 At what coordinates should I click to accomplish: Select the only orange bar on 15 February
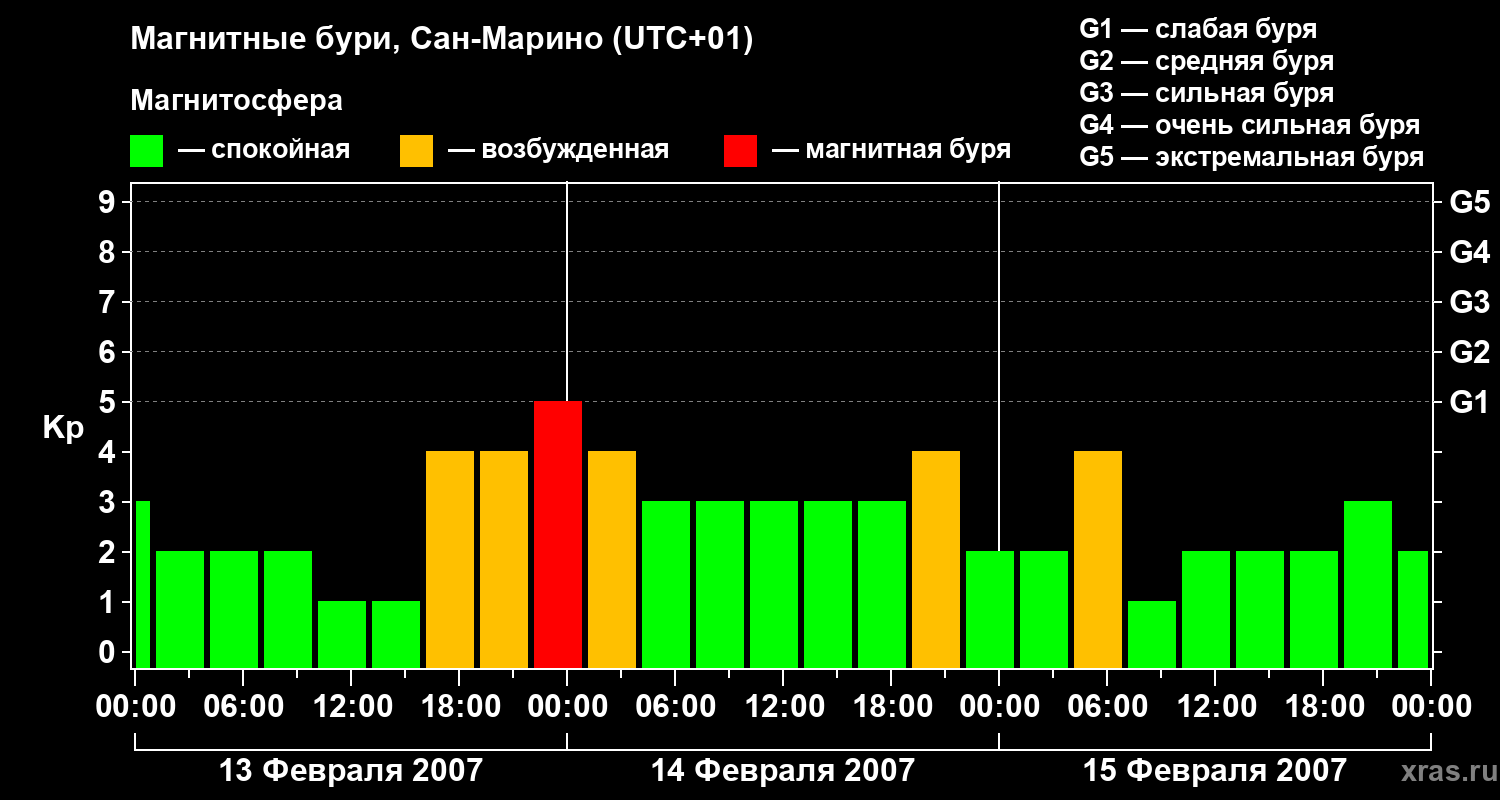[x=1098, y=559]
